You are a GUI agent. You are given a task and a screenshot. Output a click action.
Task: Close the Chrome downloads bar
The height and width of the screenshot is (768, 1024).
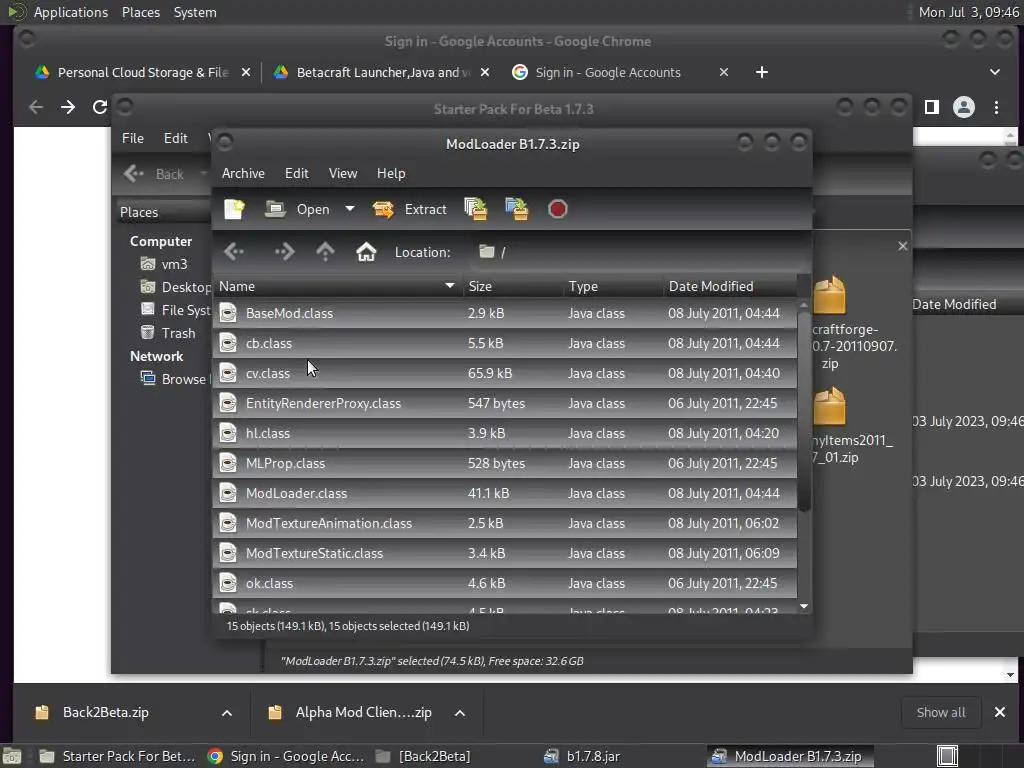(x=999, y=712)
